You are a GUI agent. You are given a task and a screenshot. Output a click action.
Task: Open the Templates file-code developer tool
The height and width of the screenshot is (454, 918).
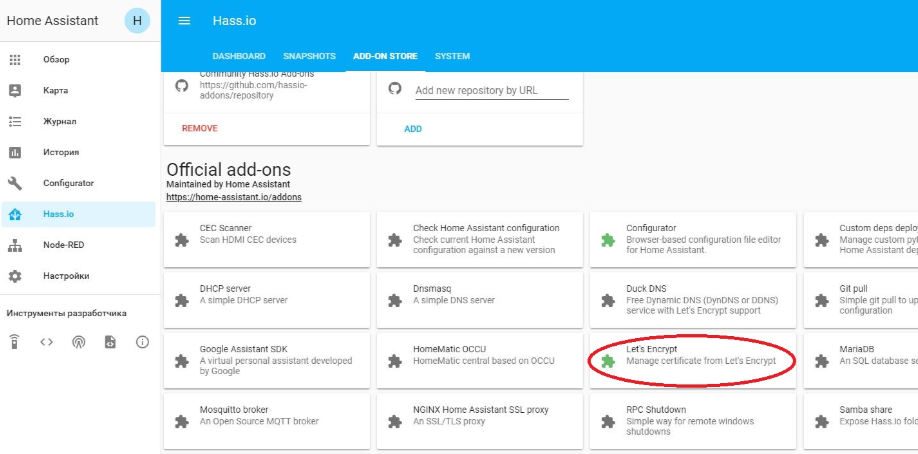[110, 342]
